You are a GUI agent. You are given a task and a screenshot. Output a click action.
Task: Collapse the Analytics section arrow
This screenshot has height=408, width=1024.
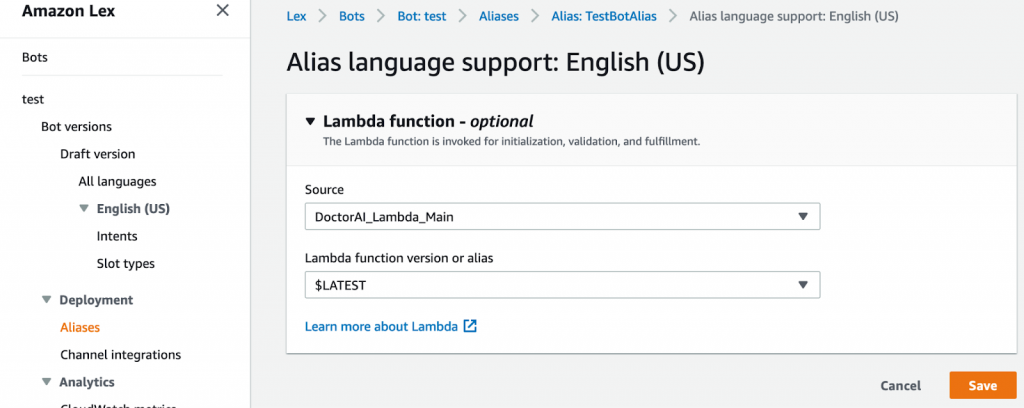(46, 382)
